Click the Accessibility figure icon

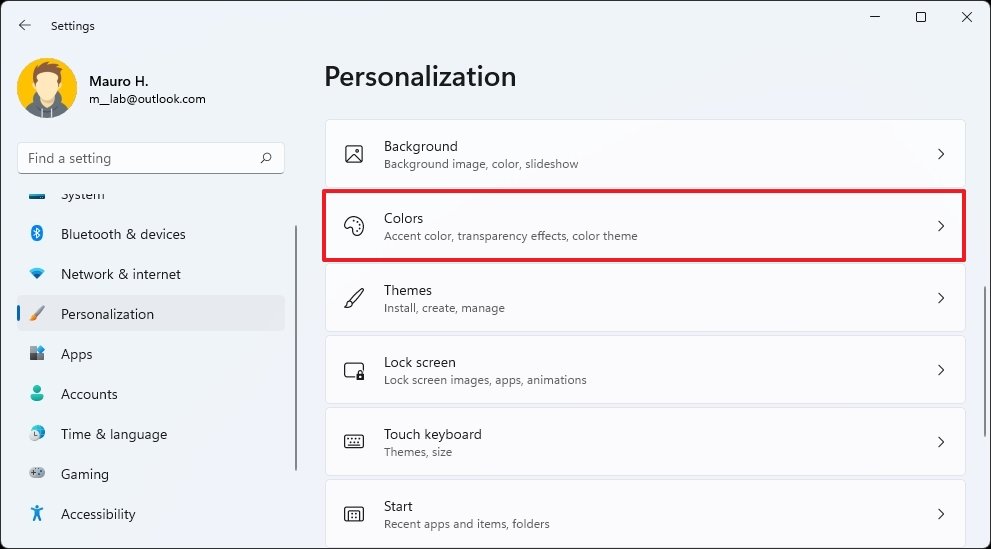tap(37, 513)
